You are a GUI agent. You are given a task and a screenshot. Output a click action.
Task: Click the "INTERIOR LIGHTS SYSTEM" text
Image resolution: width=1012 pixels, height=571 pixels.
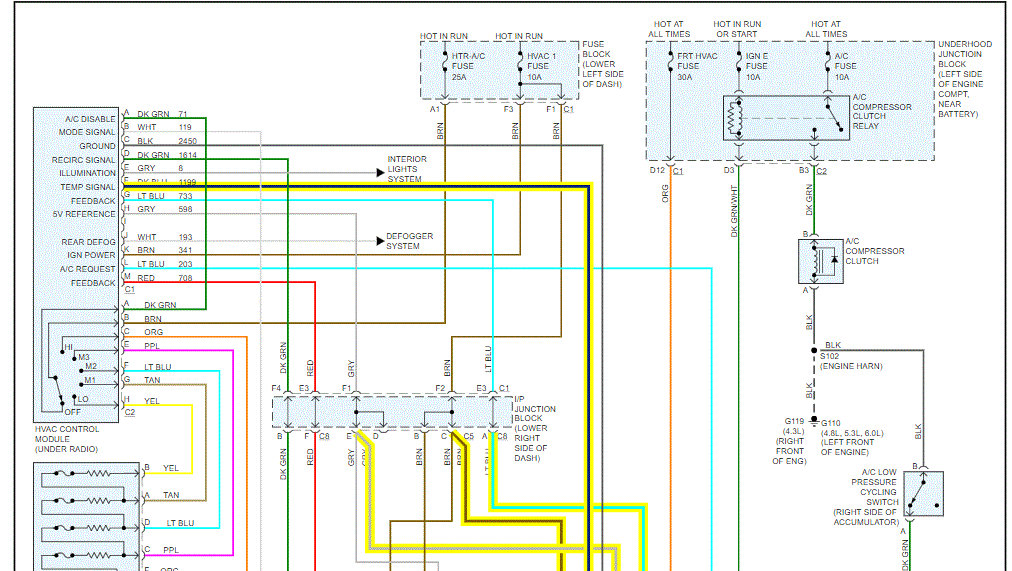point(407,169)
